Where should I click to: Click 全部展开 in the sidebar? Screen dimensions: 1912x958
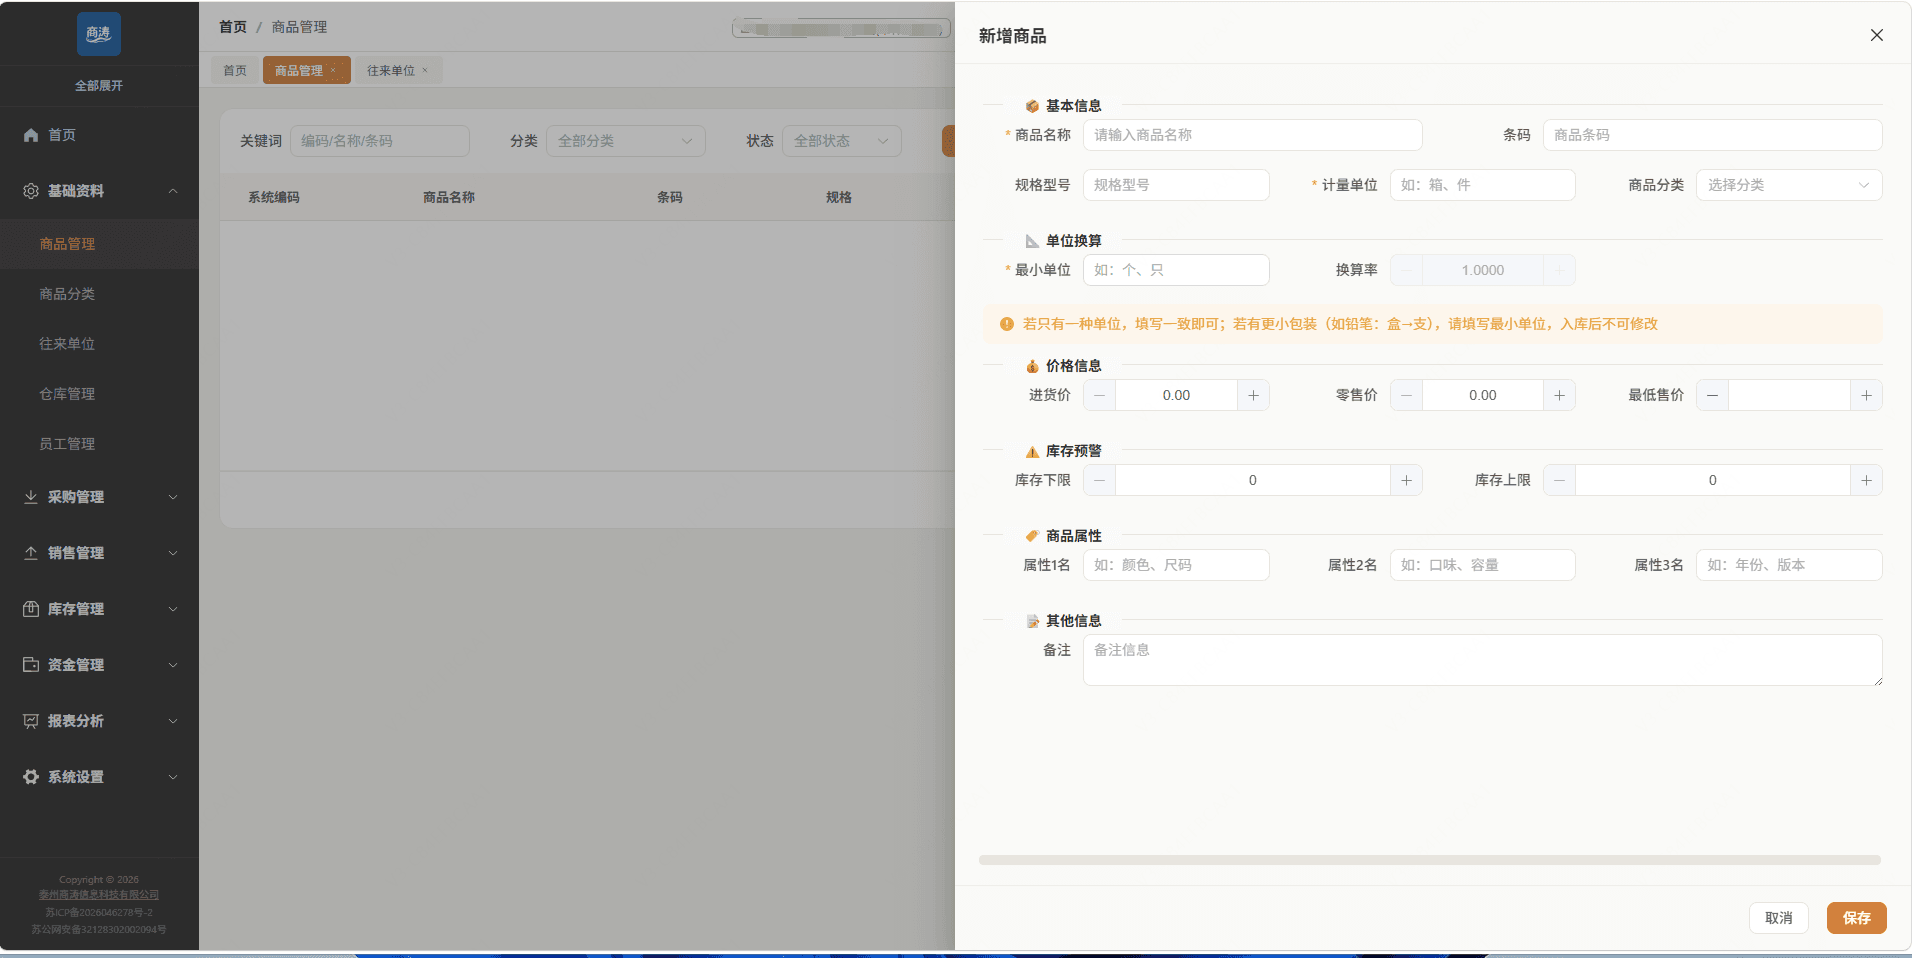(x=99, y=86)
